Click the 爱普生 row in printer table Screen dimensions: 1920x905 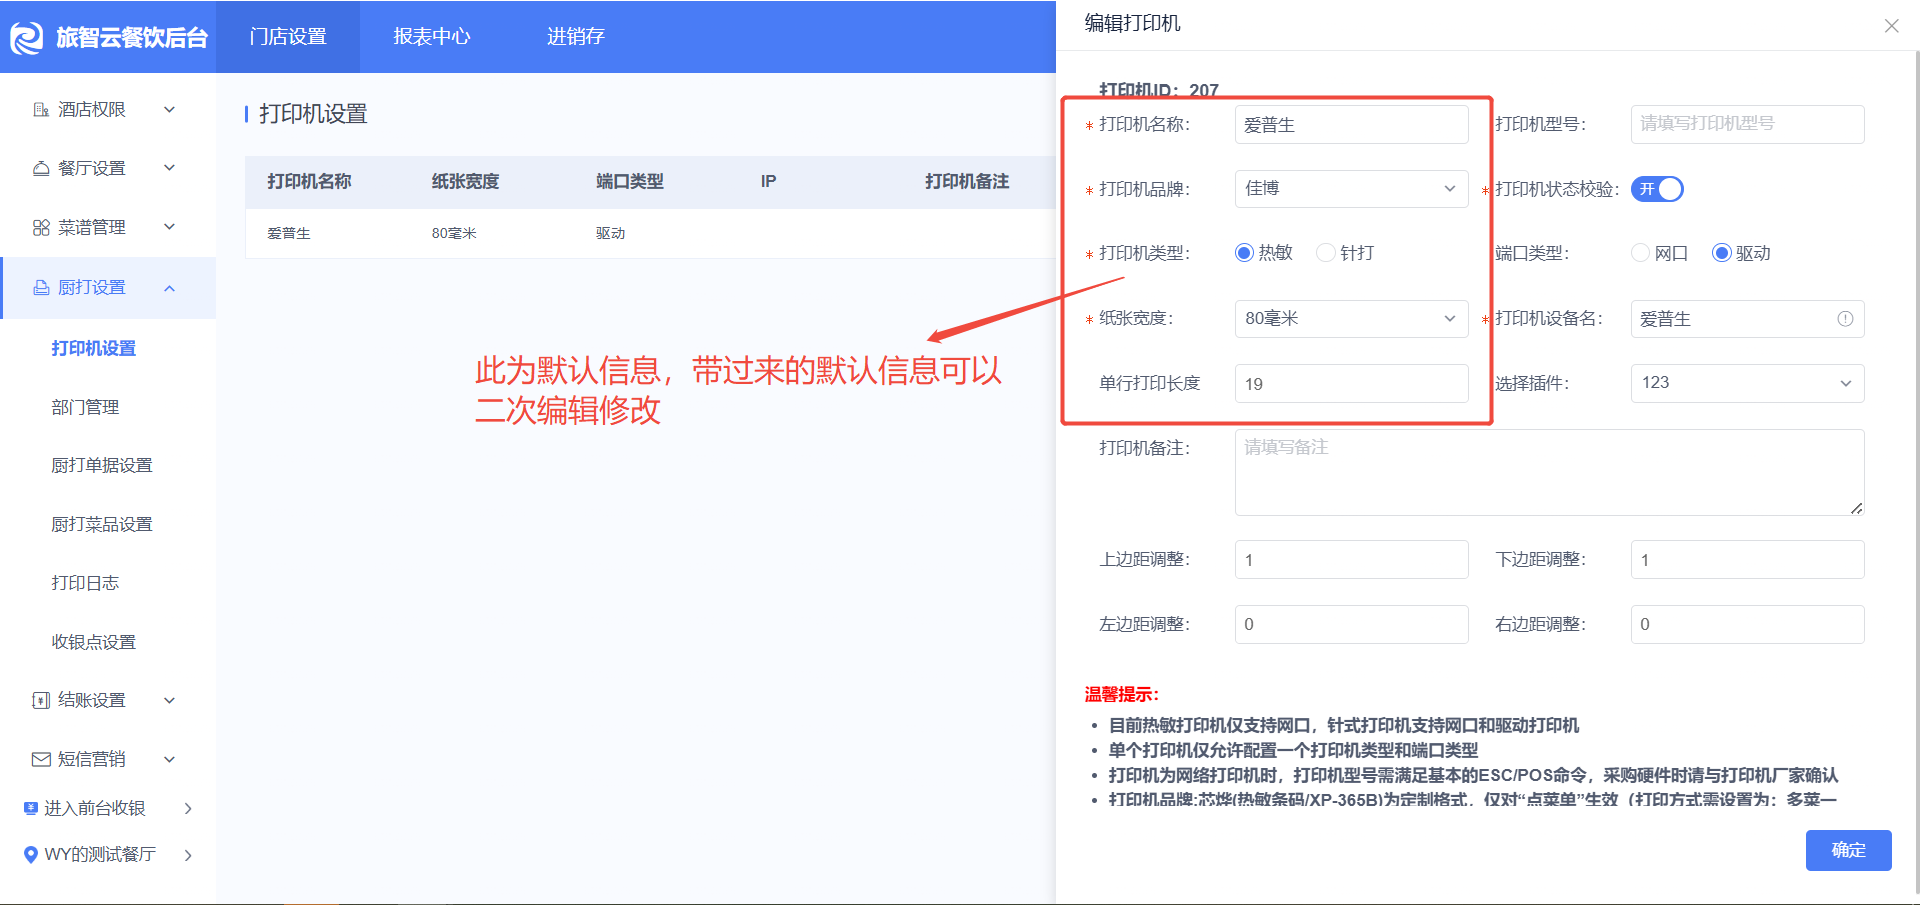click(x=650, y=234)
